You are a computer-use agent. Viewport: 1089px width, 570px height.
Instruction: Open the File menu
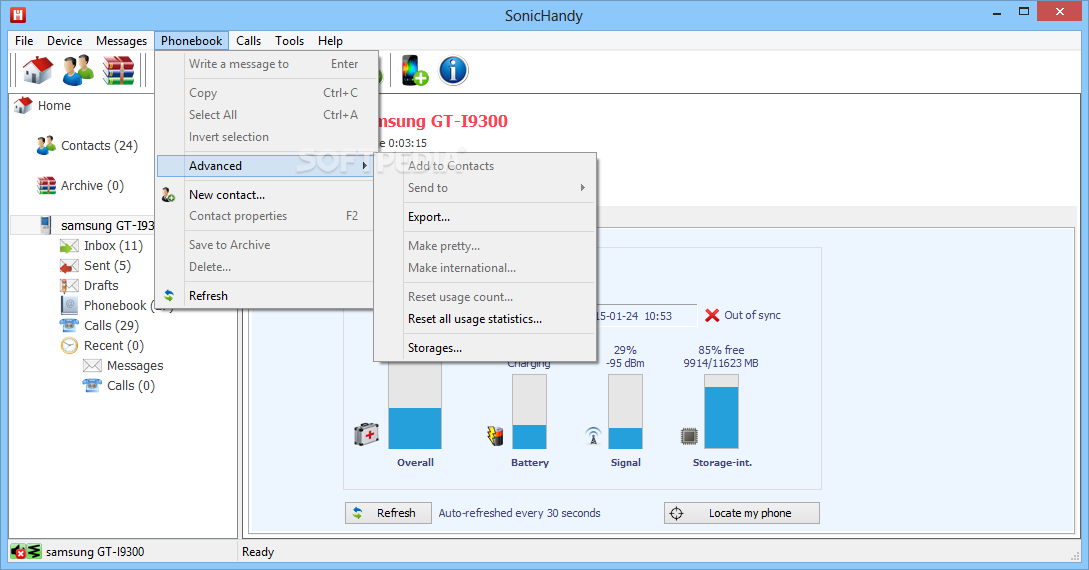click(x=24, y=41)
